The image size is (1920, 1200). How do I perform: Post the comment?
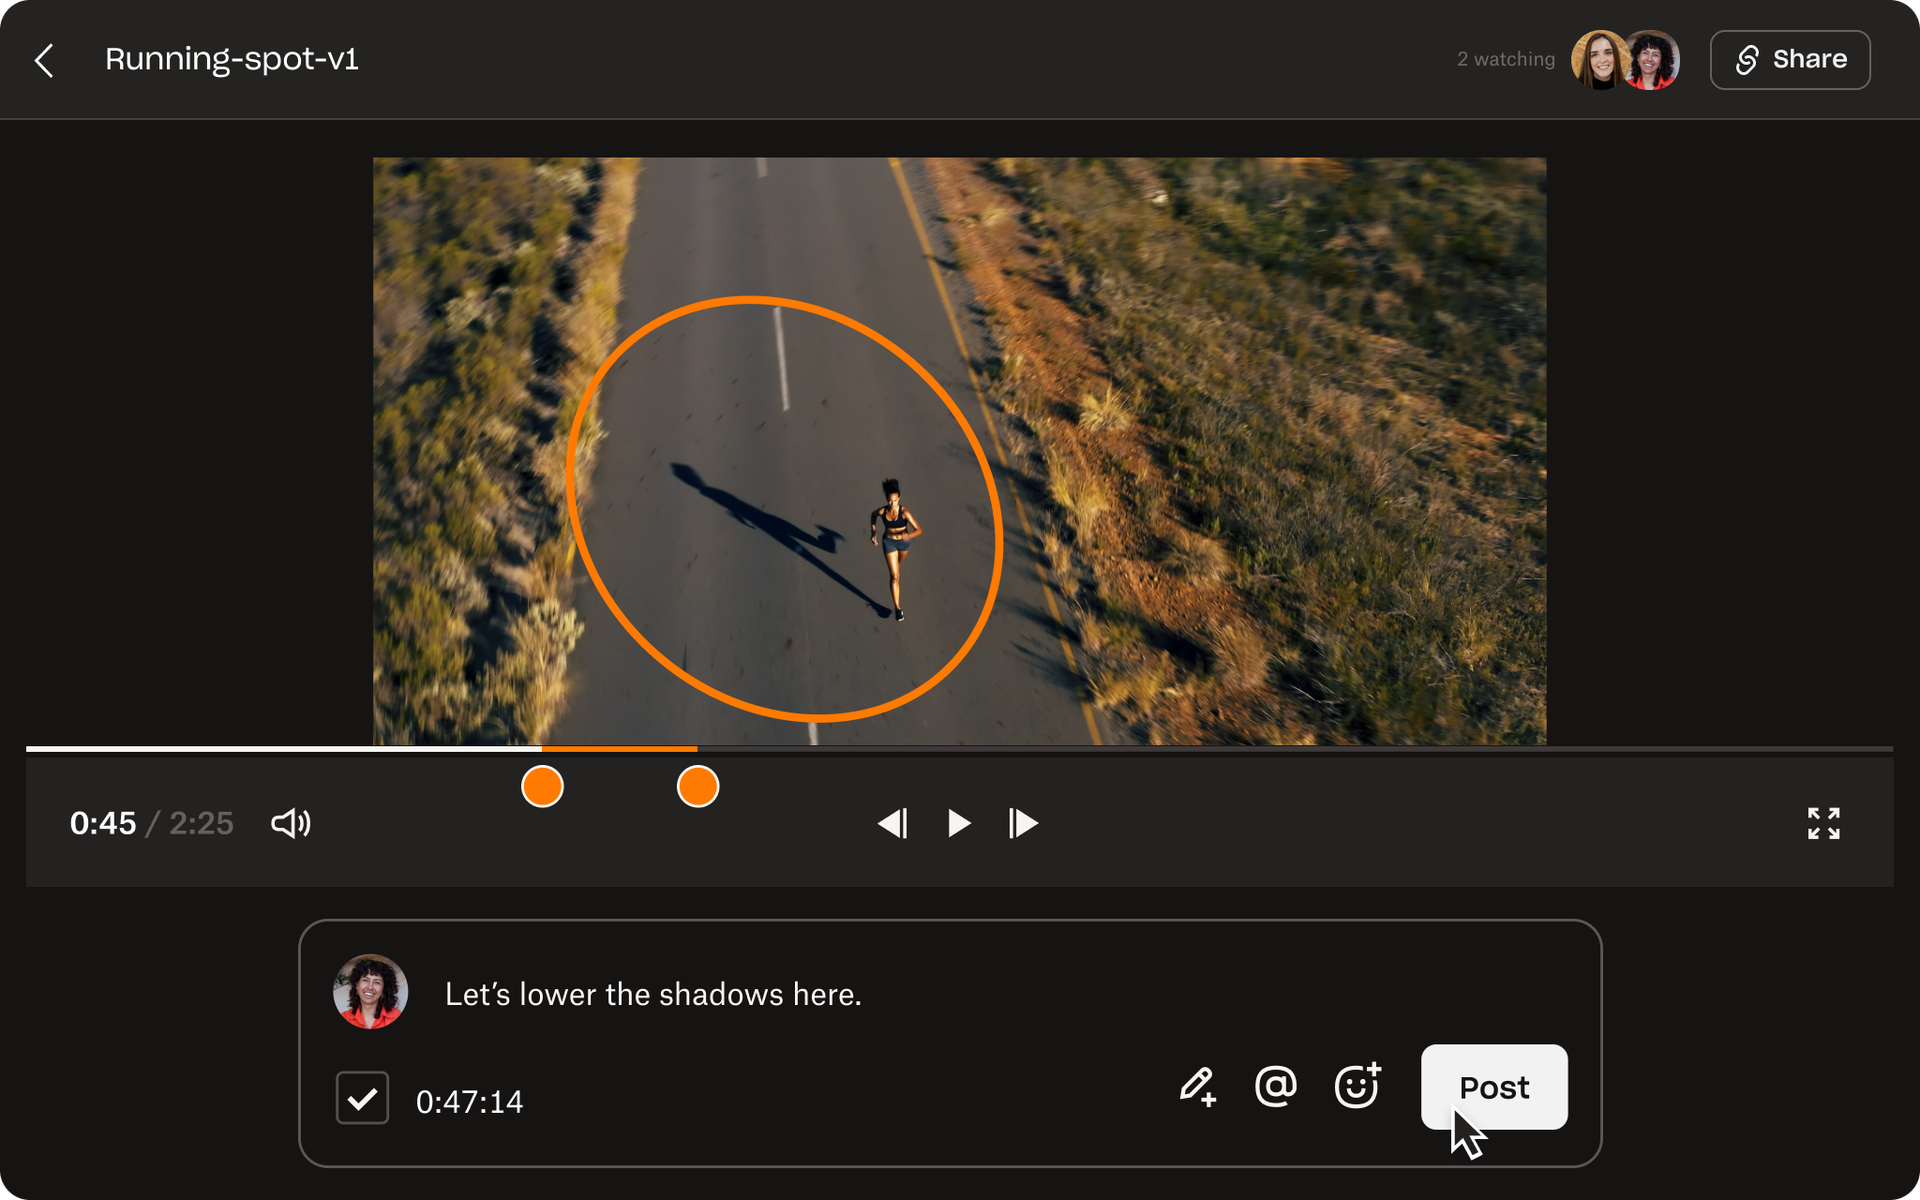tap(1493, 1086)
